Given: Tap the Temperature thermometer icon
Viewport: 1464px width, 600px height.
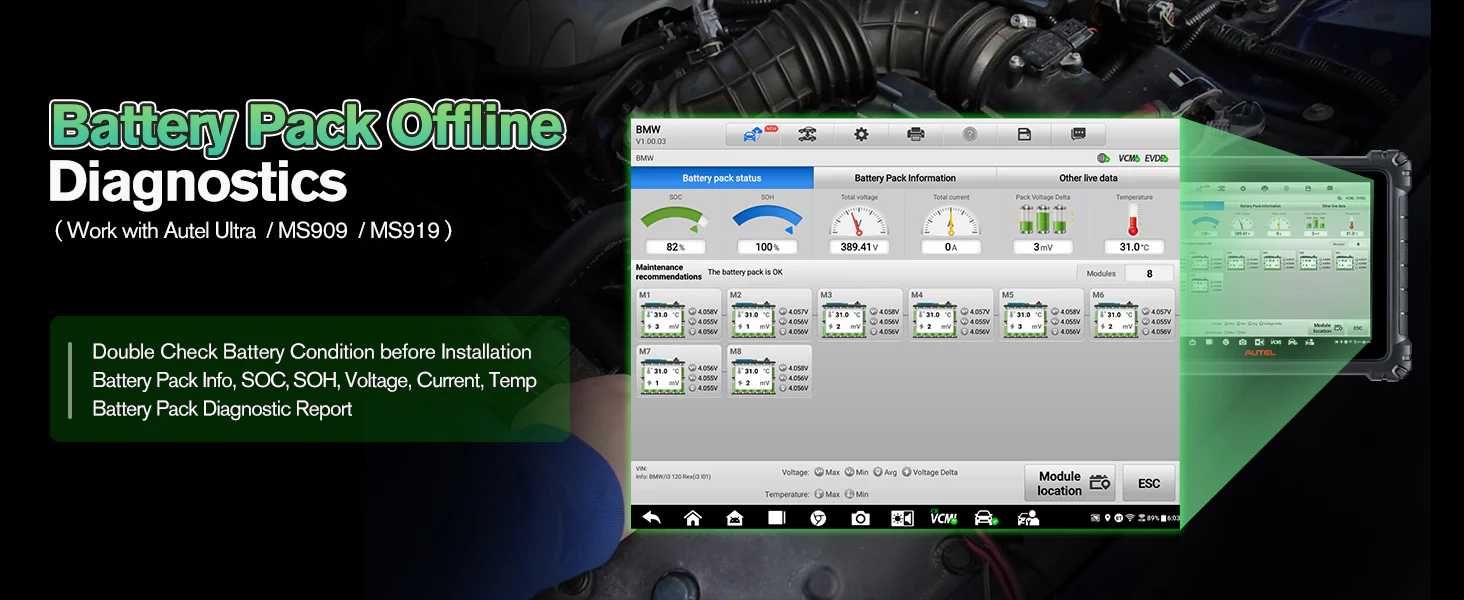Looking at the screenshot, I should tap(1134, 220).
